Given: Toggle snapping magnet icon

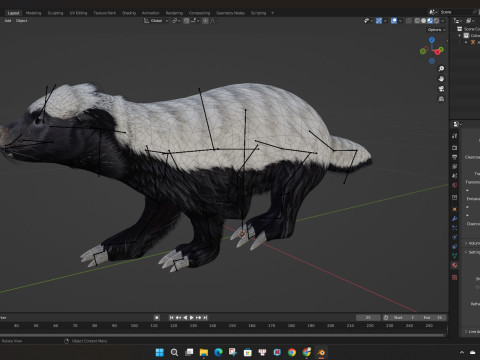Looking at the screenshot, I should pyautogui.click(x=186, y=21).
